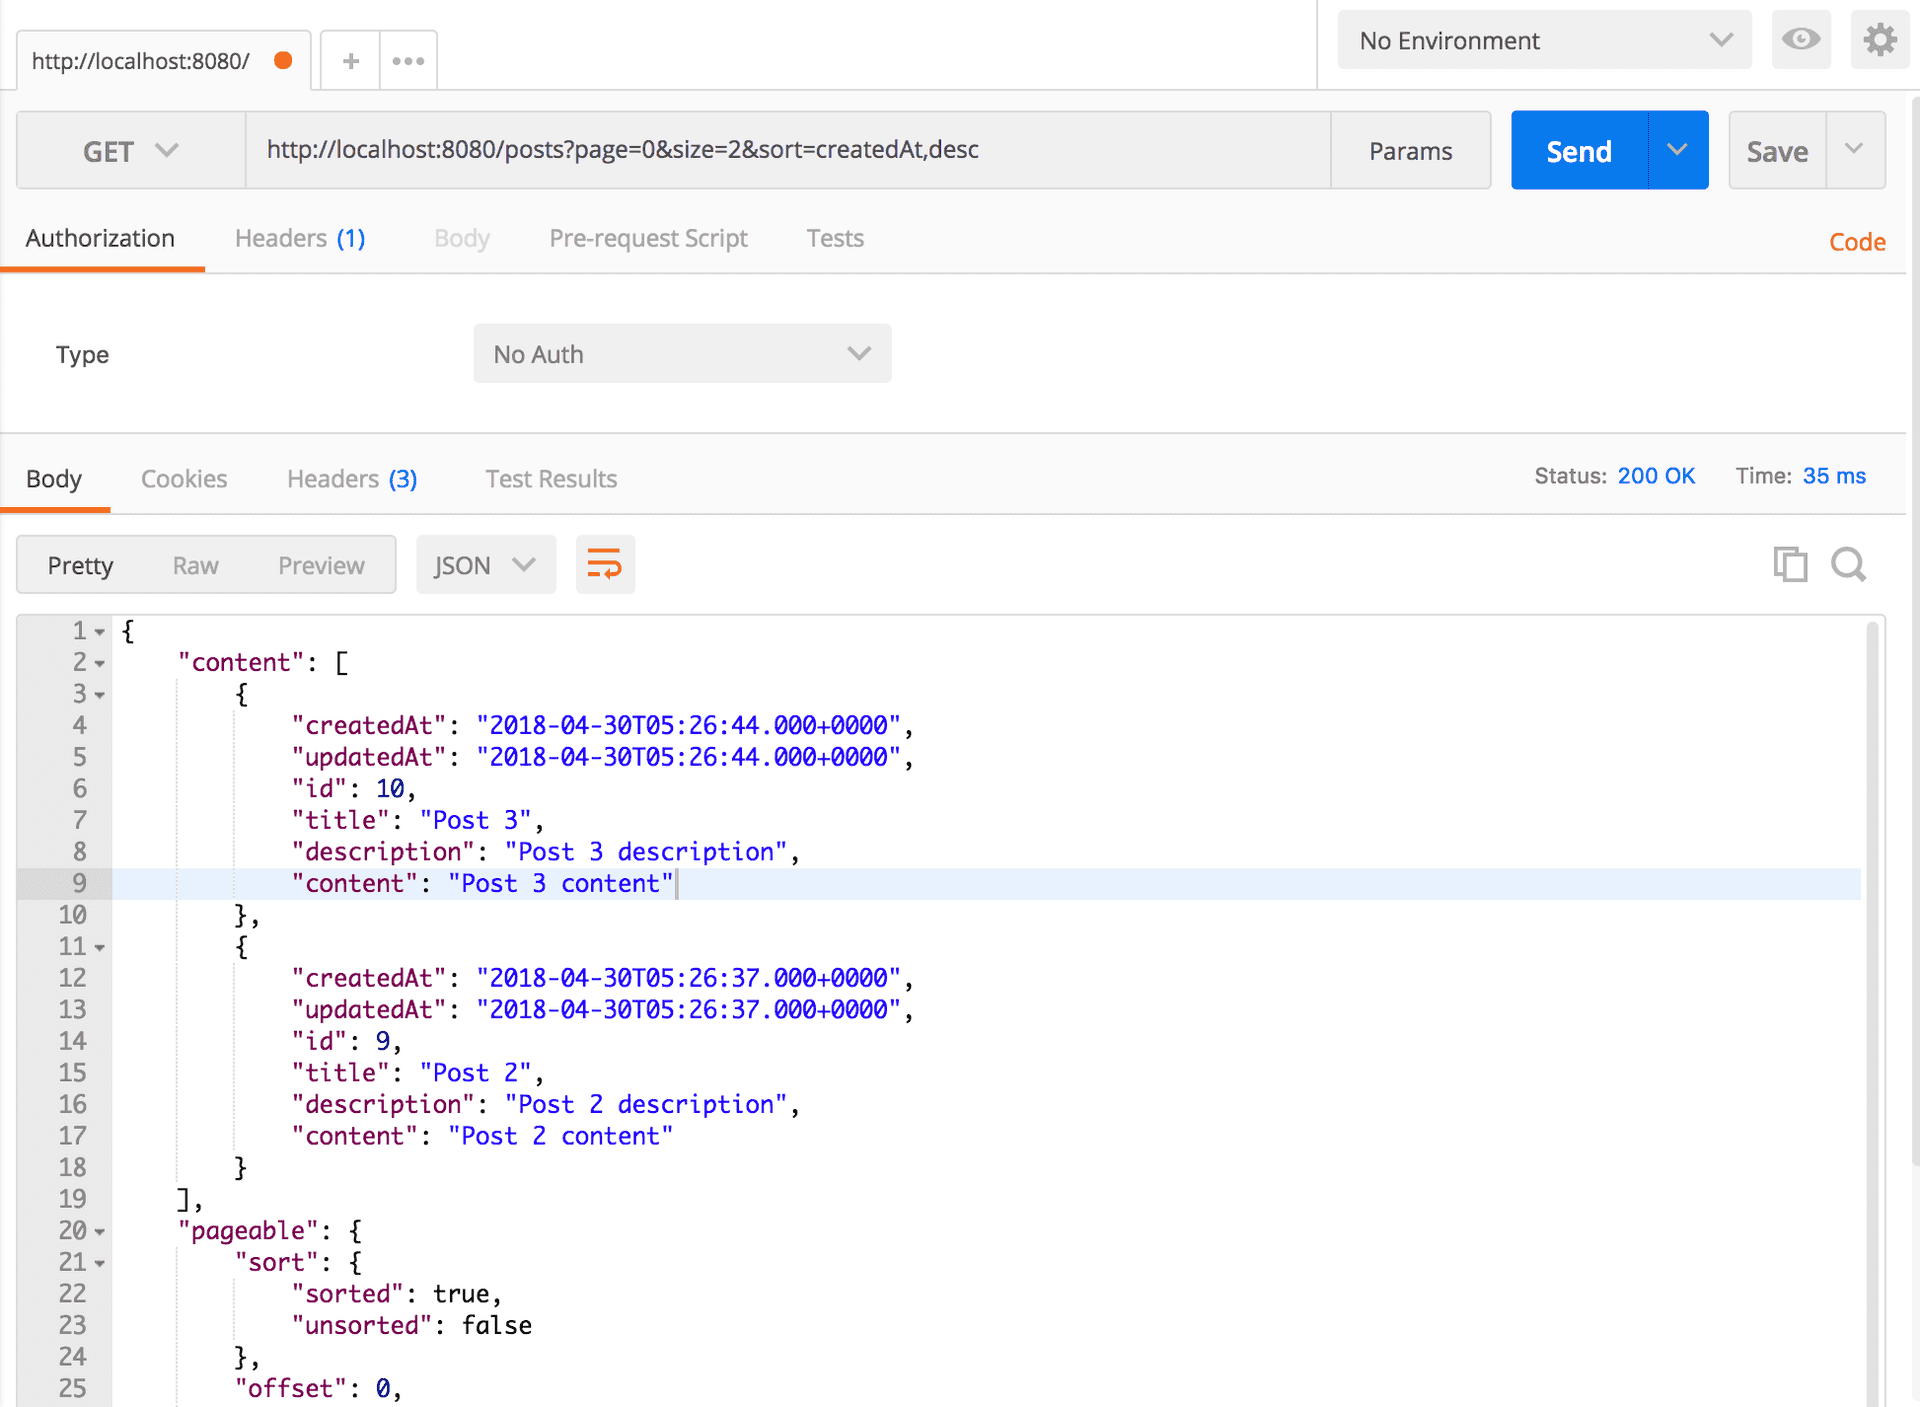Click the orange unsaved dot on the request tab

pos(283,61)
